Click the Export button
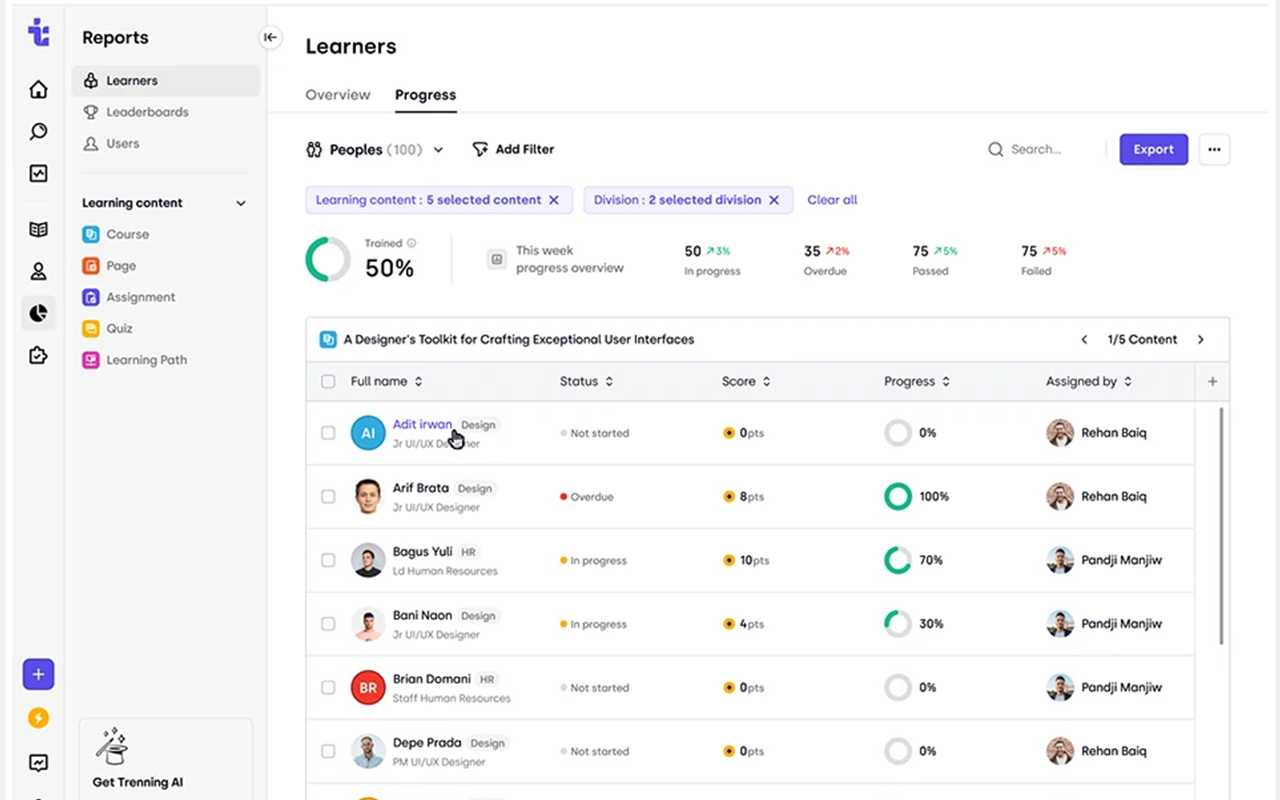 [x=1153, y=148]
